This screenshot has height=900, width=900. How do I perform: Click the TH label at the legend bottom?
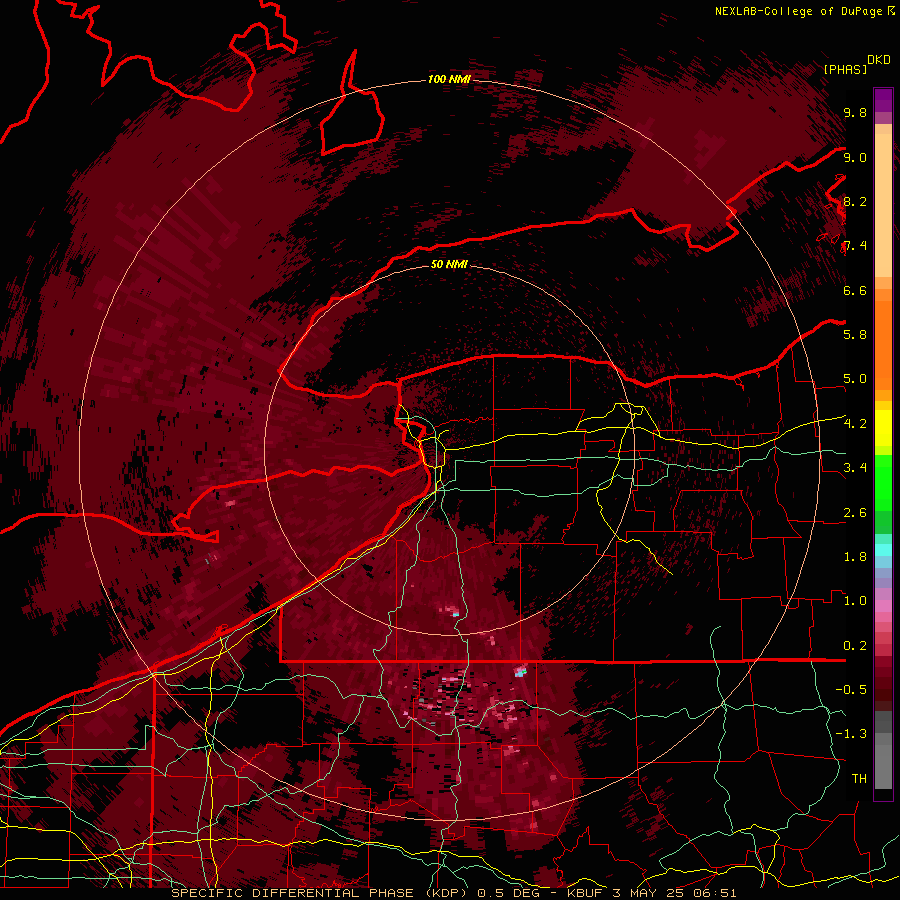(859, 779)
